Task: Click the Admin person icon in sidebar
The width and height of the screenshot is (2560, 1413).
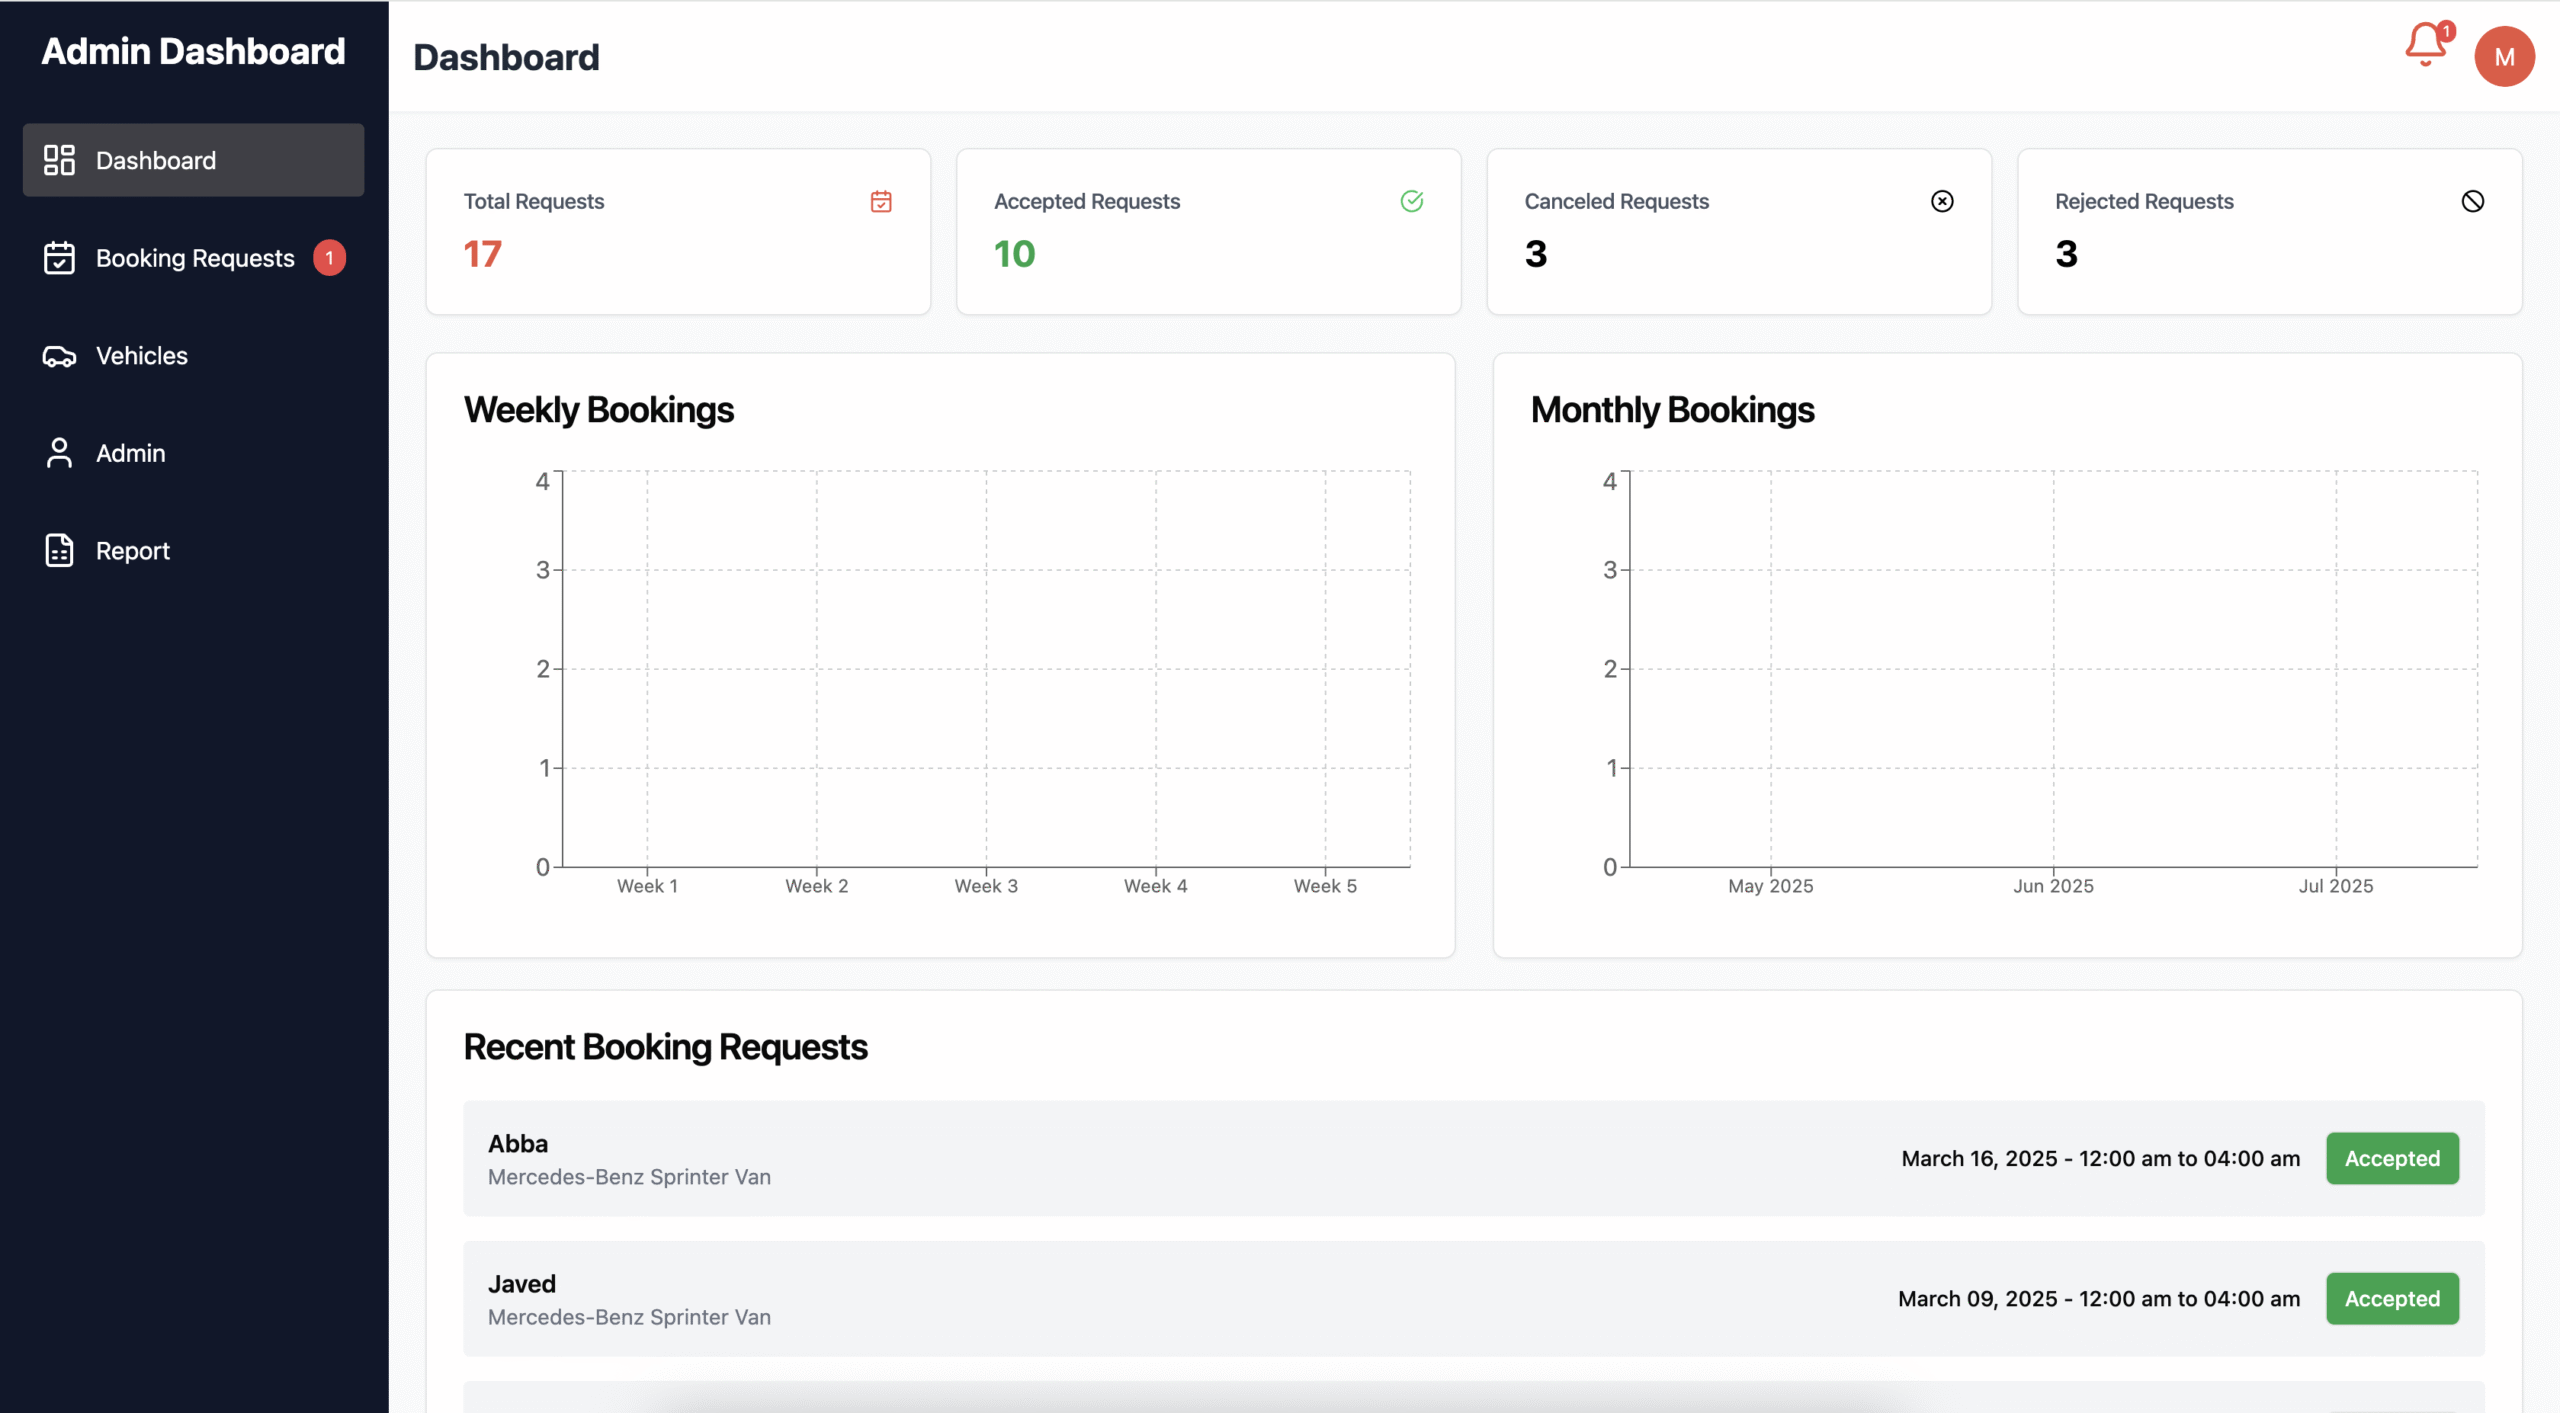Action: coord(59,453)
